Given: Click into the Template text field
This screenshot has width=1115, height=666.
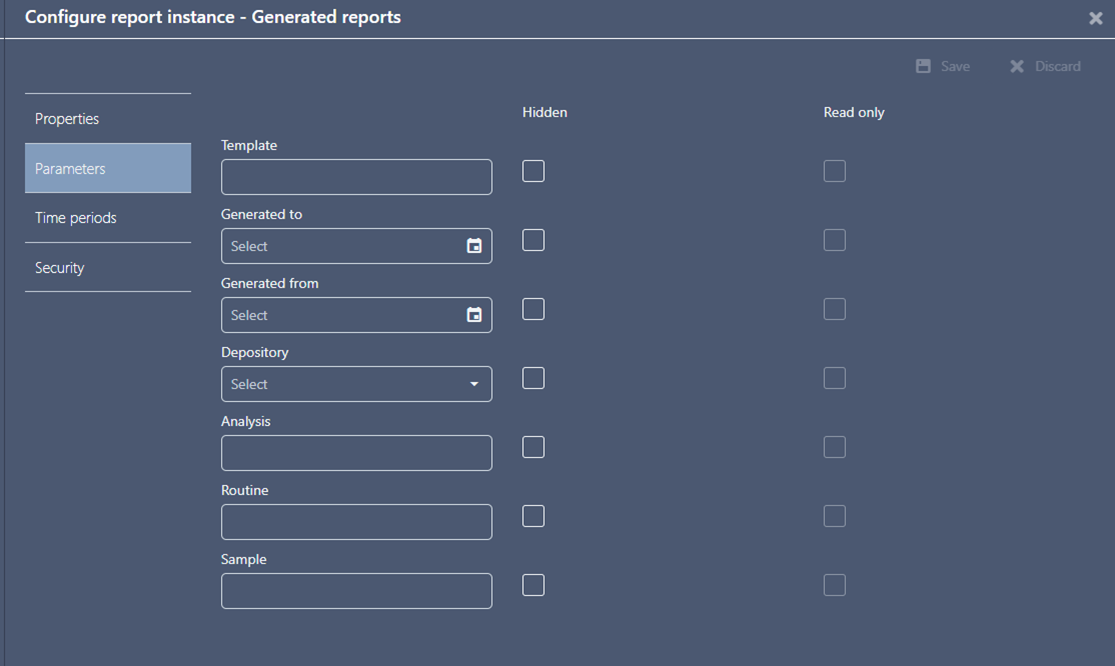Looking at the screenshot, I should click(356, 177).
